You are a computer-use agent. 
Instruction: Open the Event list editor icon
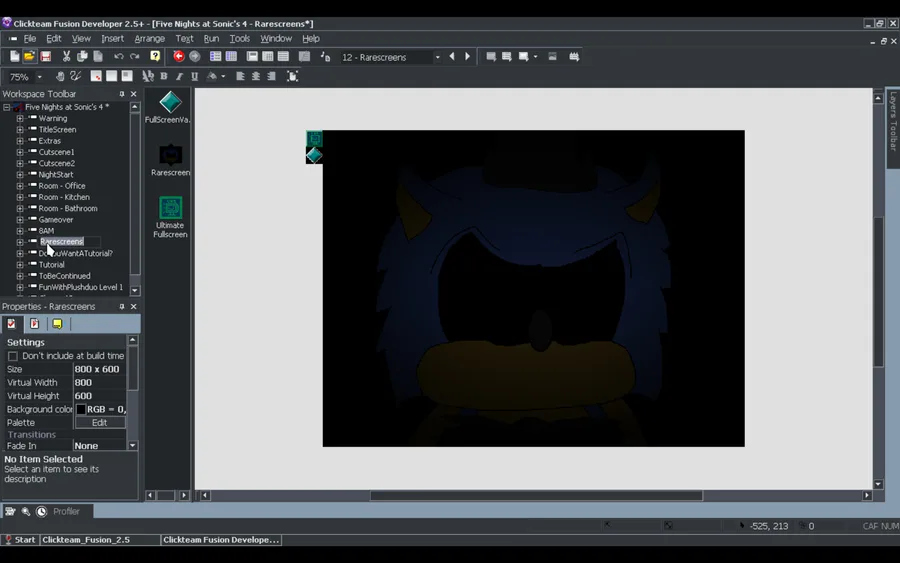pyautogui.click(x=284, y=56)
